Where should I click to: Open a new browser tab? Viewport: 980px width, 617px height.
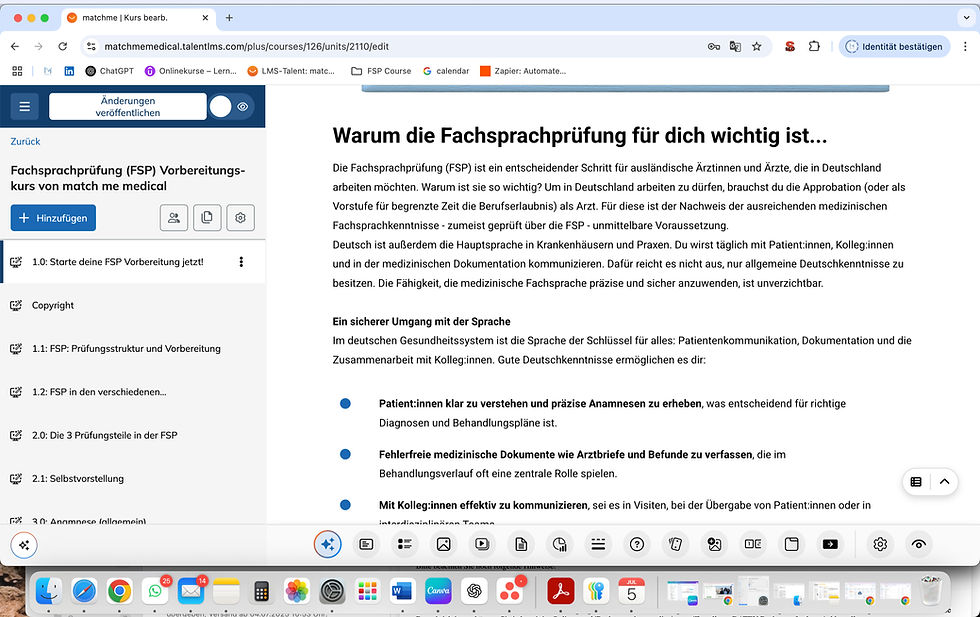coord(229,18)
